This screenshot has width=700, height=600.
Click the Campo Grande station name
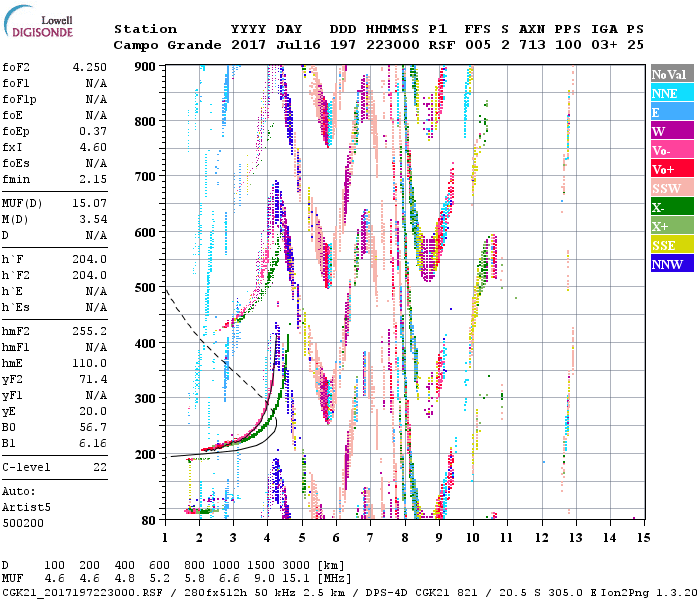tap(161, 45)
